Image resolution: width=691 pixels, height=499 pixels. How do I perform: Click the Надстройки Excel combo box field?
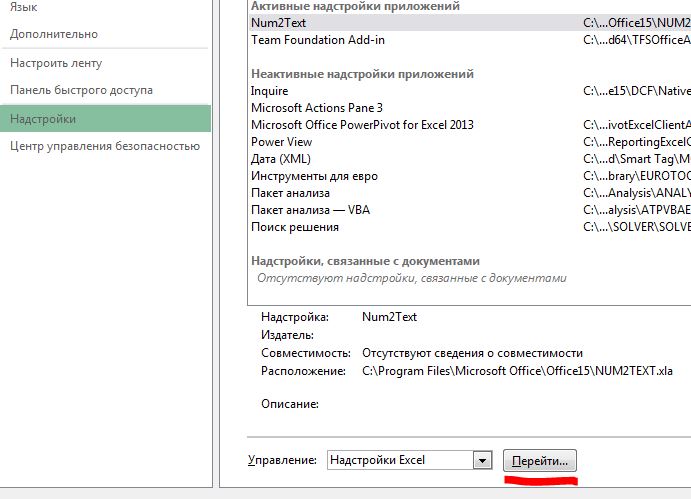pyautogui.click(x=399, y=461)
